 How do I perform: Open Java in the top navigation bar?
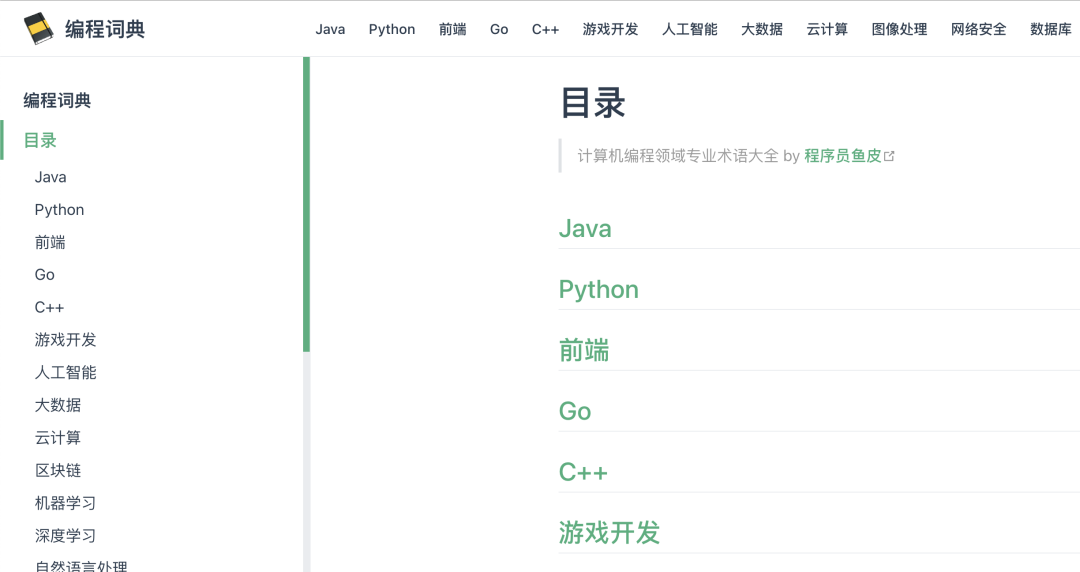pos(330,29)
